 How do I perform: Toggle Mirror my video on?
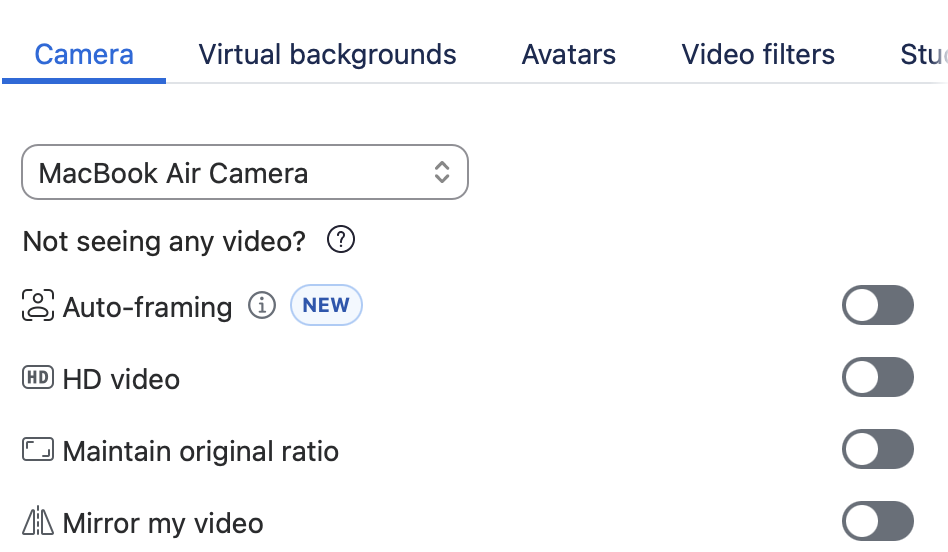coord(877,522)
